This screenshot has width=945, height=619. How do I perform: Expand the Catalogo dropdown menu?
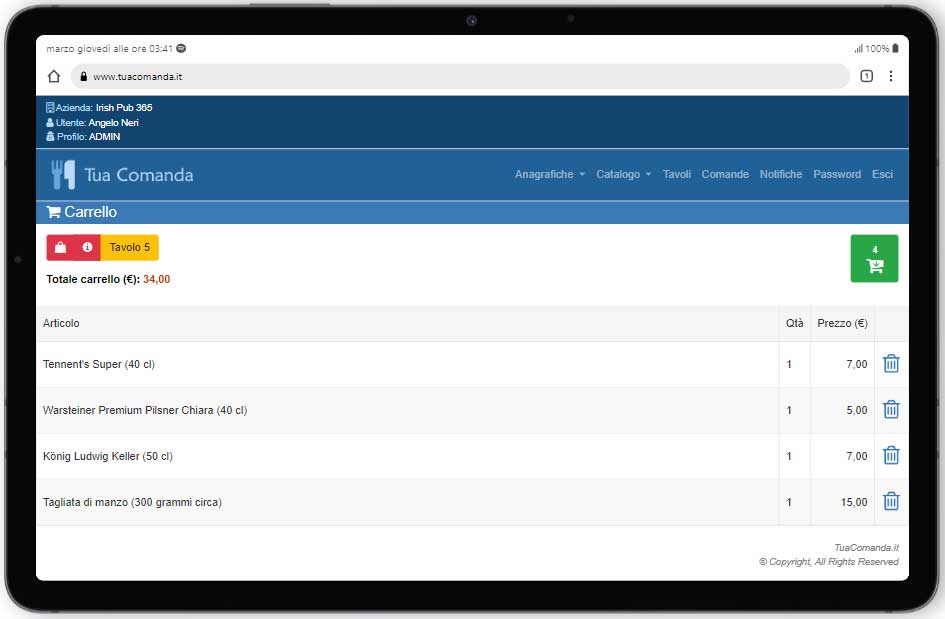624,174
